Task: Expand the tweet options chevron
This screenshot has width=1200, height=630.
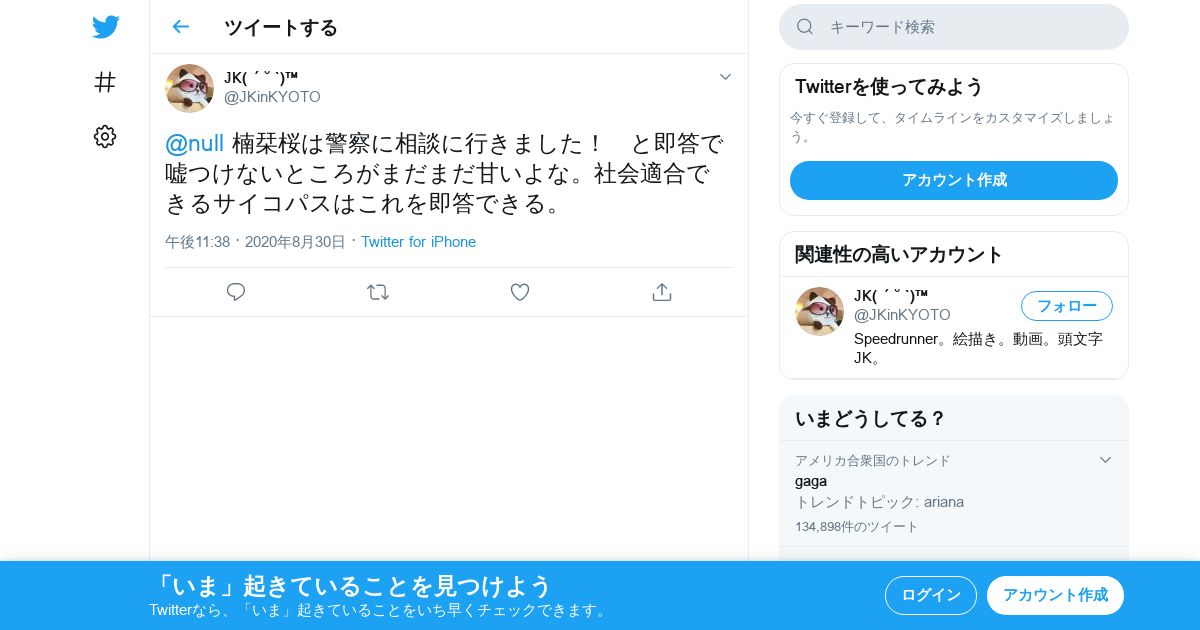Action: (x=726, y=77)
